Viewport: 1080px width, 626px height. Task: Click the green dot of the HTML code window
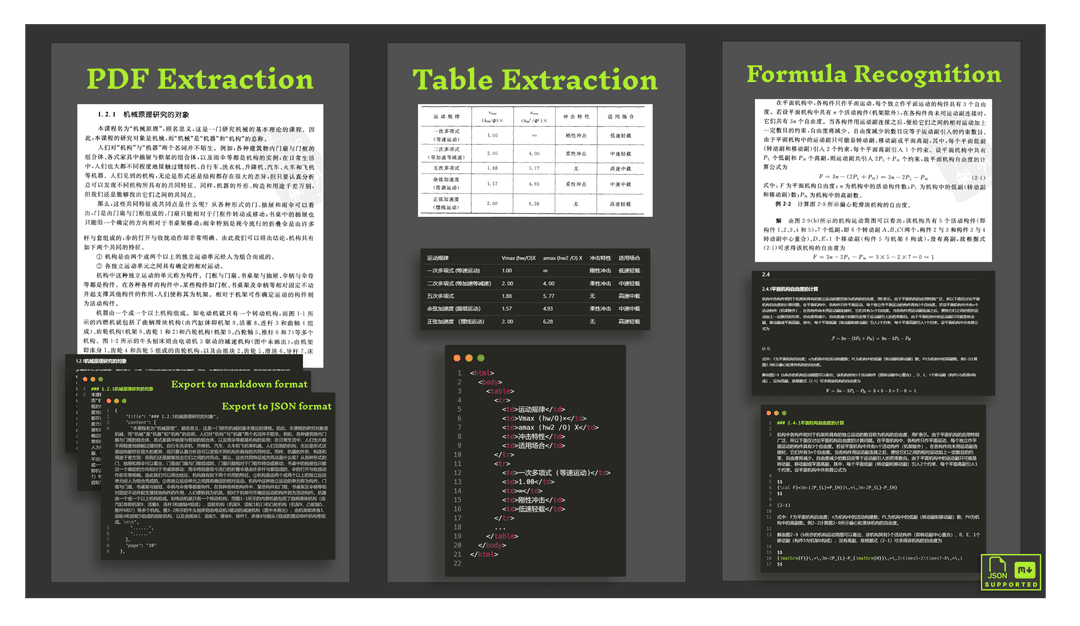[481, 358]
